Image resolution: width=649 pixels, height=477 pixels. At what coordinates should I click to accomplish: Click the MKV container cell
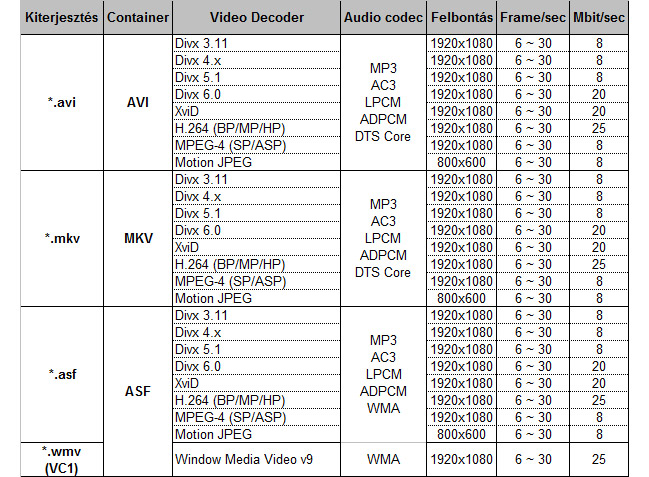[x=137, y=239]
